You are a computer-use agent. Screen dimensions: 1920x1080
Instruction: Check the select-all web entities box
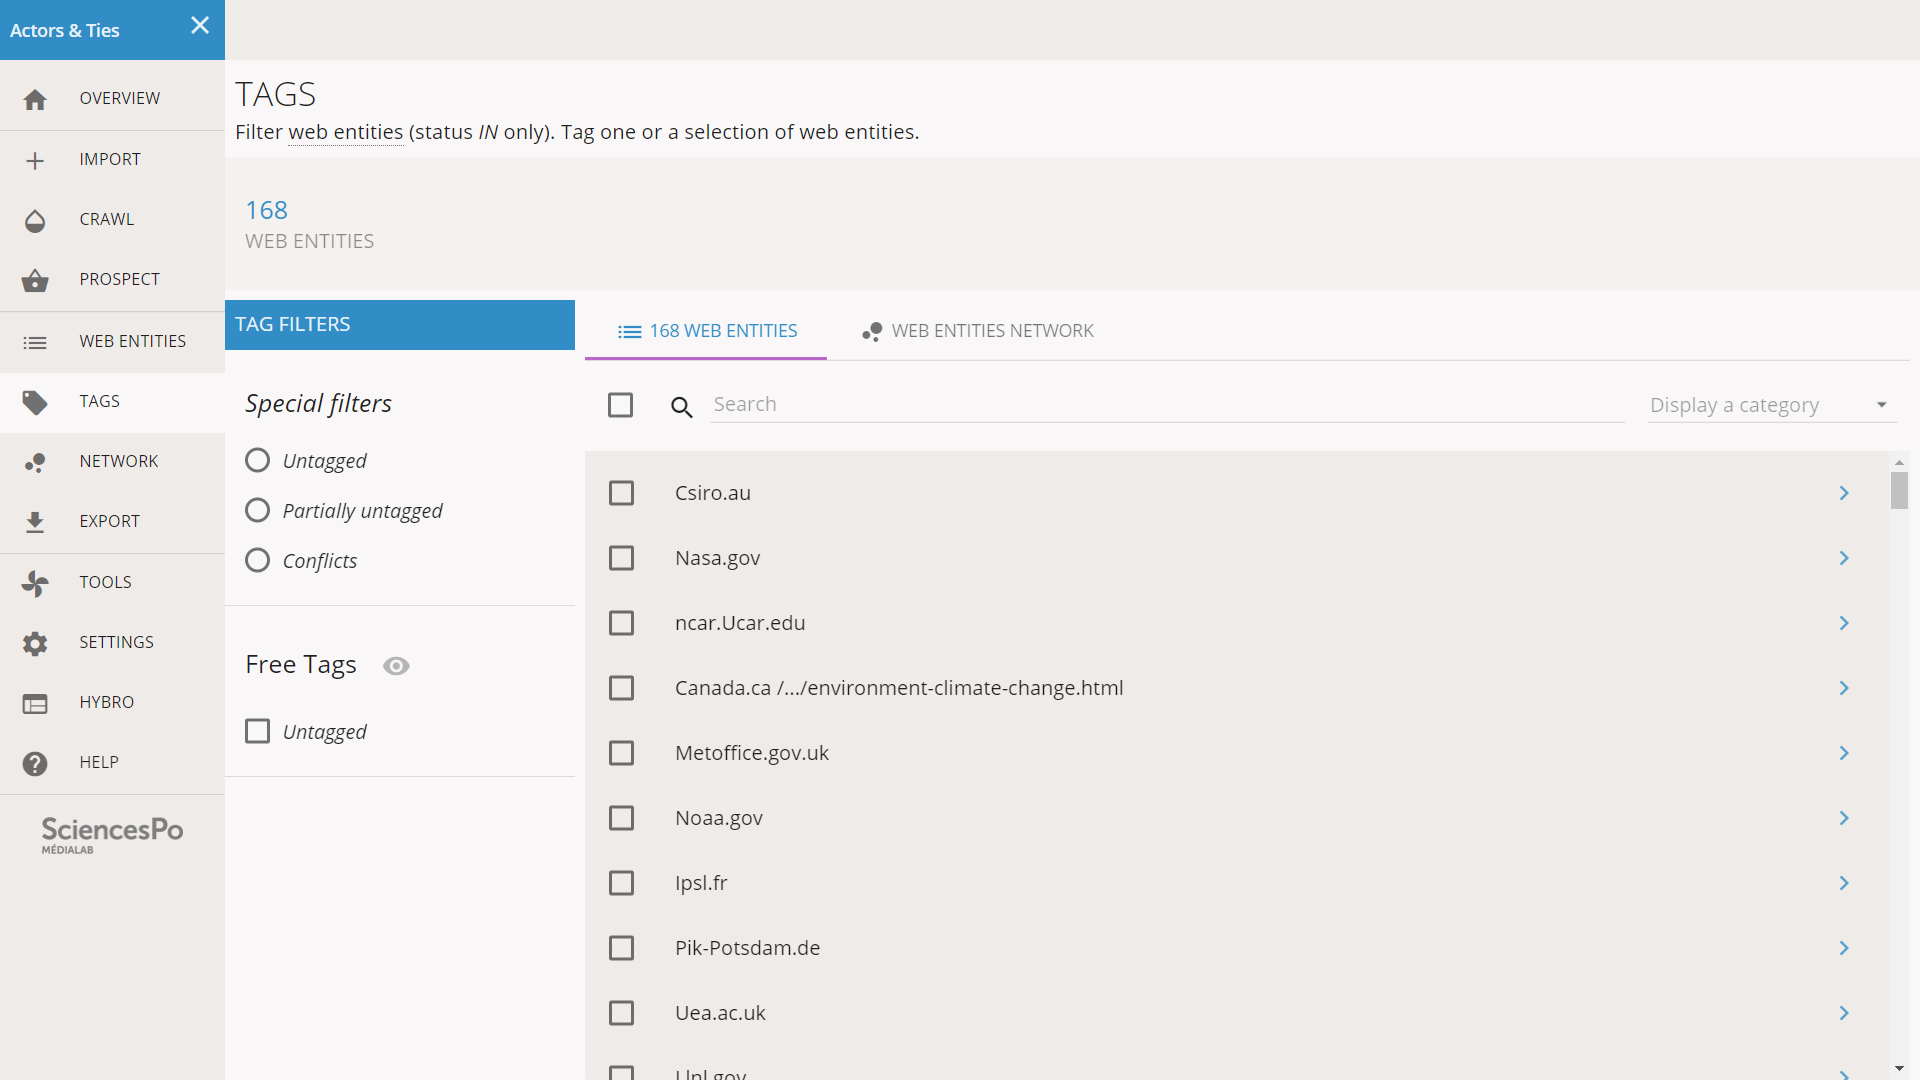(620, 405)
